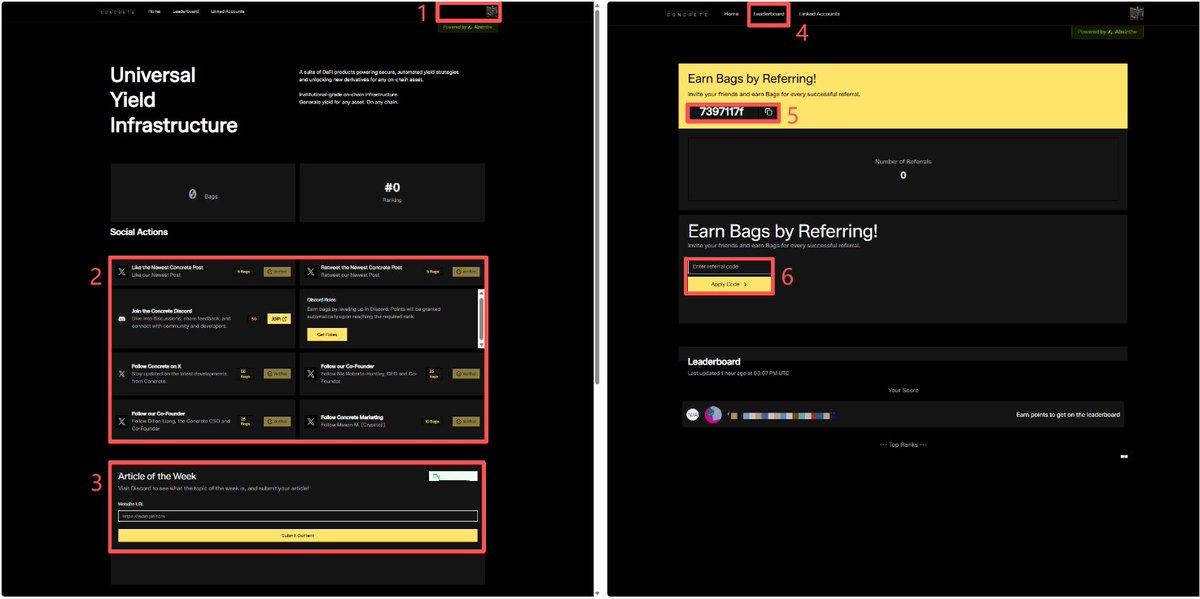Click the Number of Referrals count
The height and width of the screenshot is (599, 1200).
coord(903,175)
